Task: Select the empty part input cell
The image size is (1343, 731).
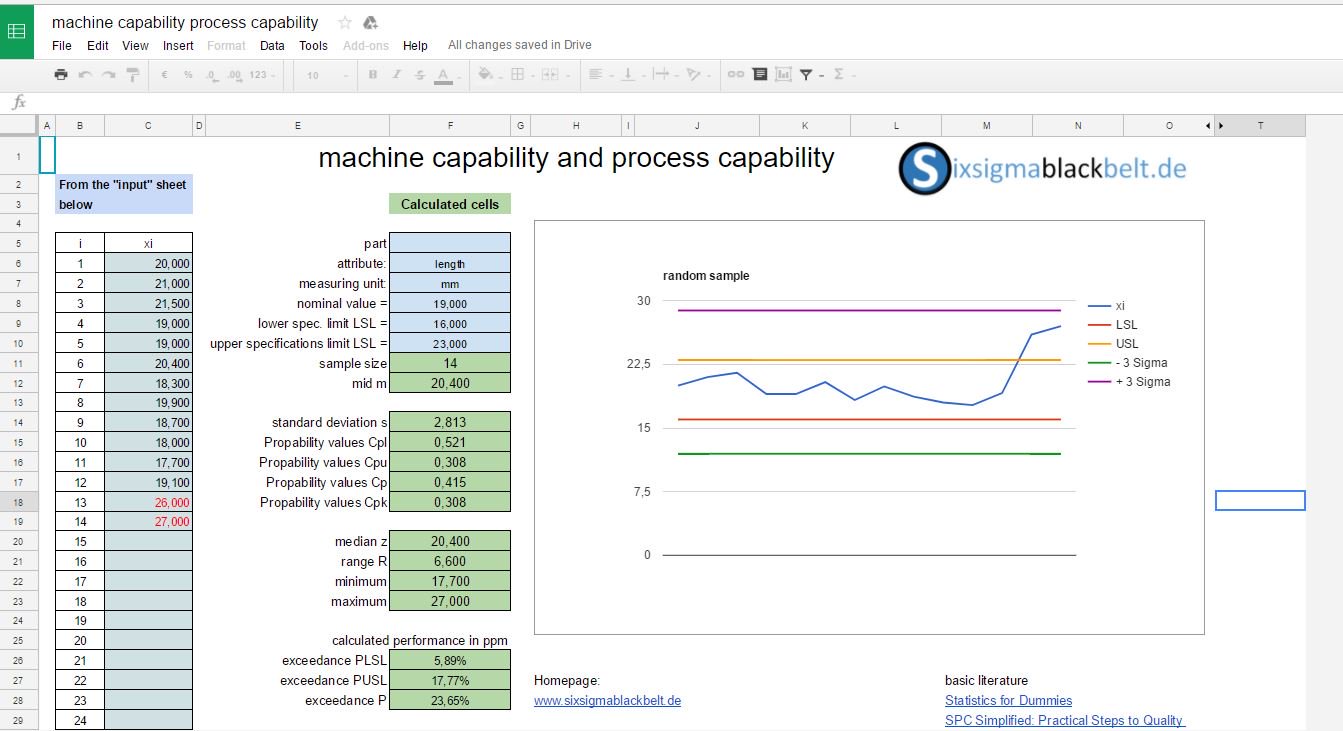Action: [450, 243]
